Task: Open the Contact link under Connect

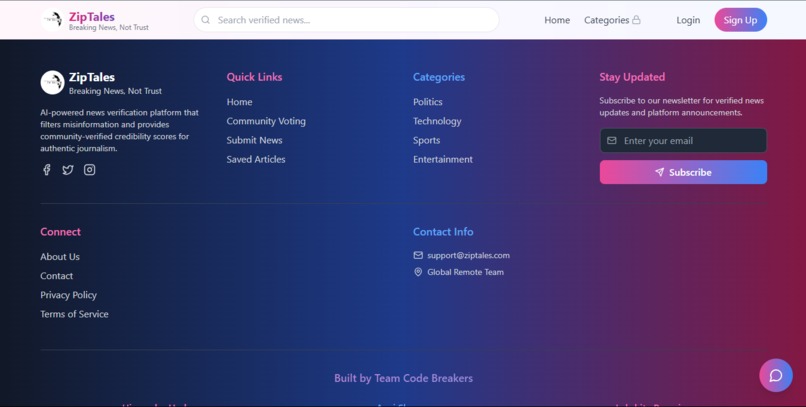Action: 57,276
